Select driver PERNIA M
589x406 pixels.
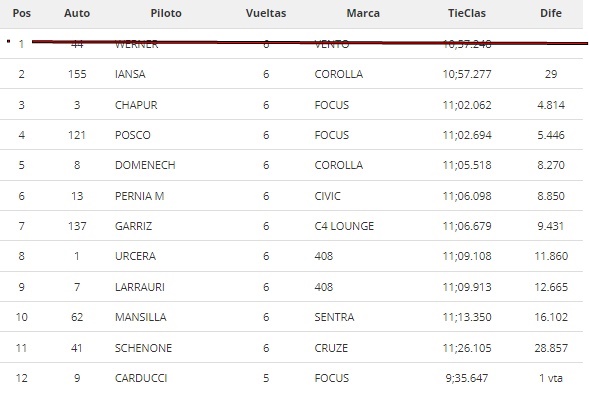[139, 196]
